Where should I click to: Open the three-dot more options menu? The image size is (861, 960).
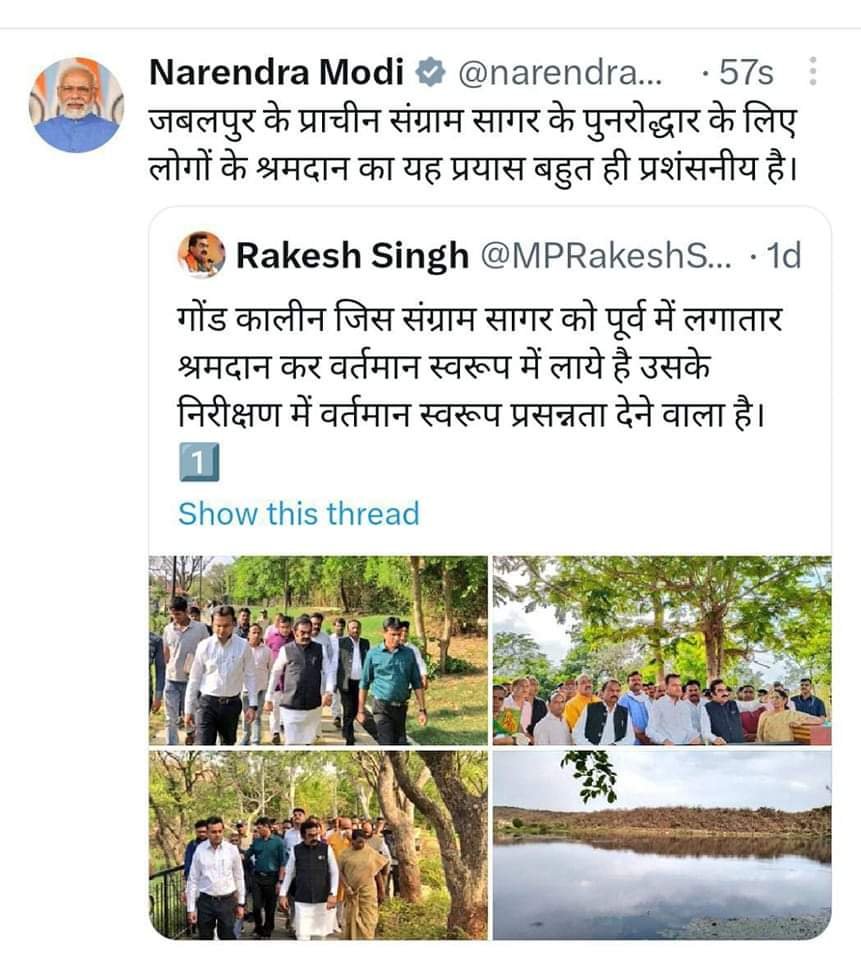[811, 72]
